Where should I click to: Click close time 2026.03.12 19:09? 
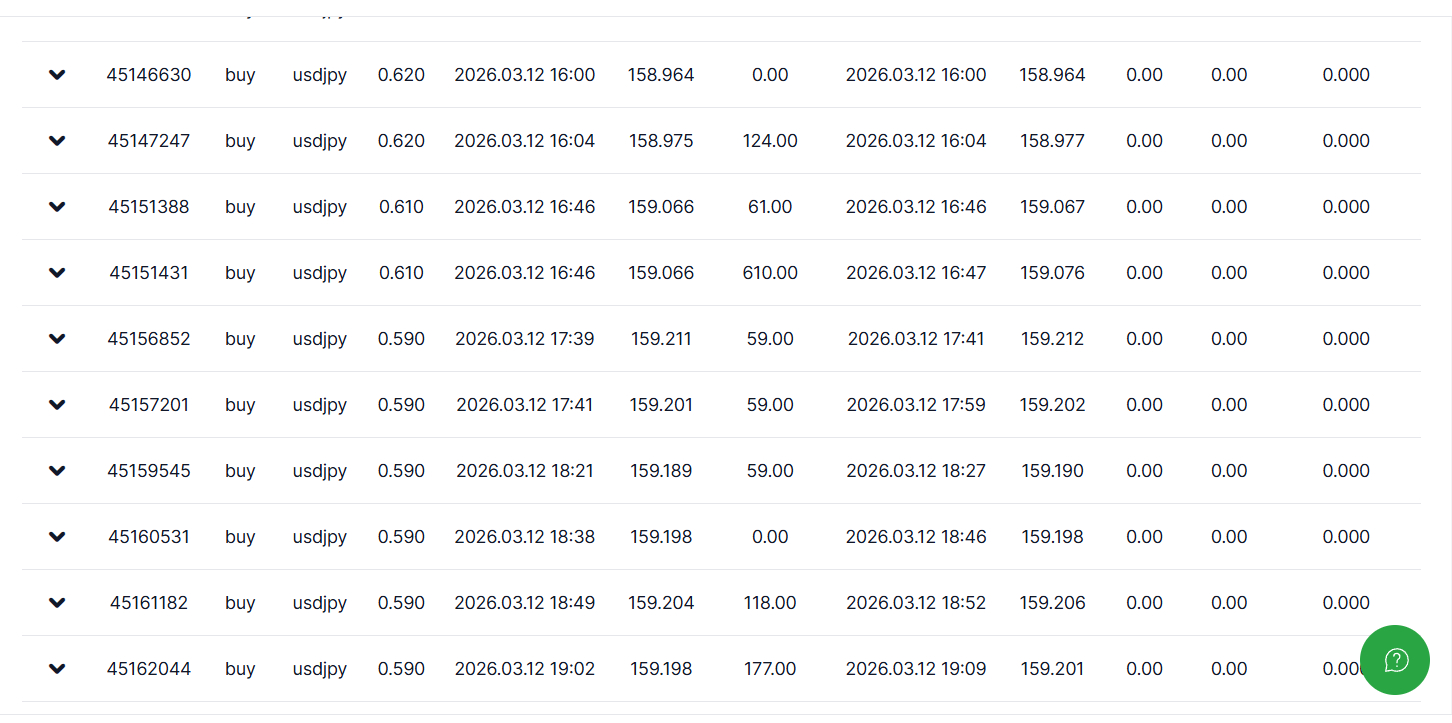point(916,669)
